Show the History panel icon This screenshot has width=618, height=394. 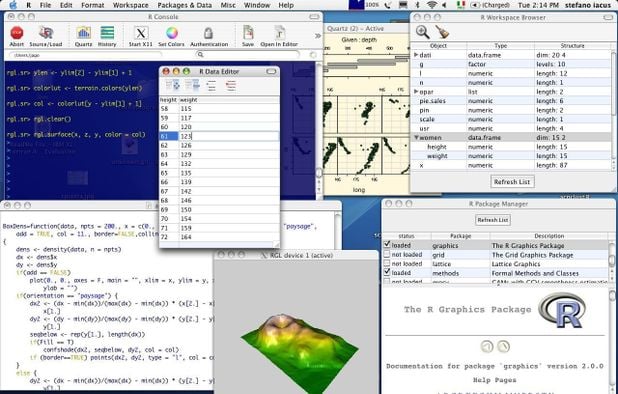(x=107, y=33)
